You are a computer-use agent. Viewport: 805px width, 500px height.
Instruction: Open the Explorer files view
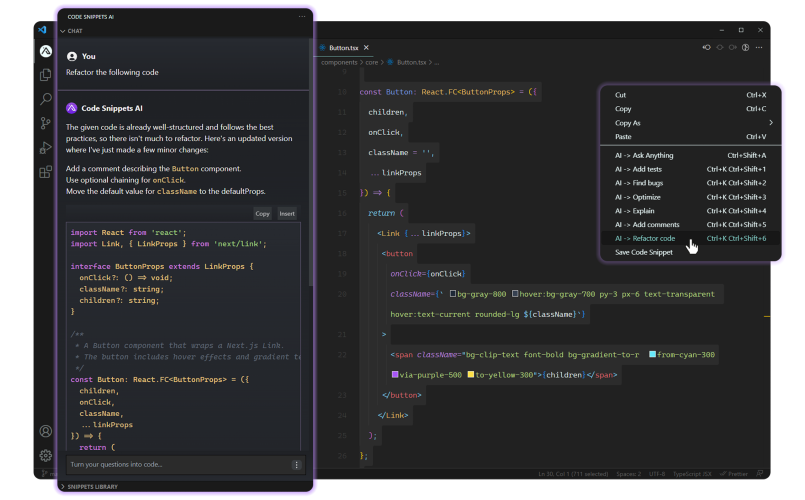pyautogui.click(x=46, y=75)
